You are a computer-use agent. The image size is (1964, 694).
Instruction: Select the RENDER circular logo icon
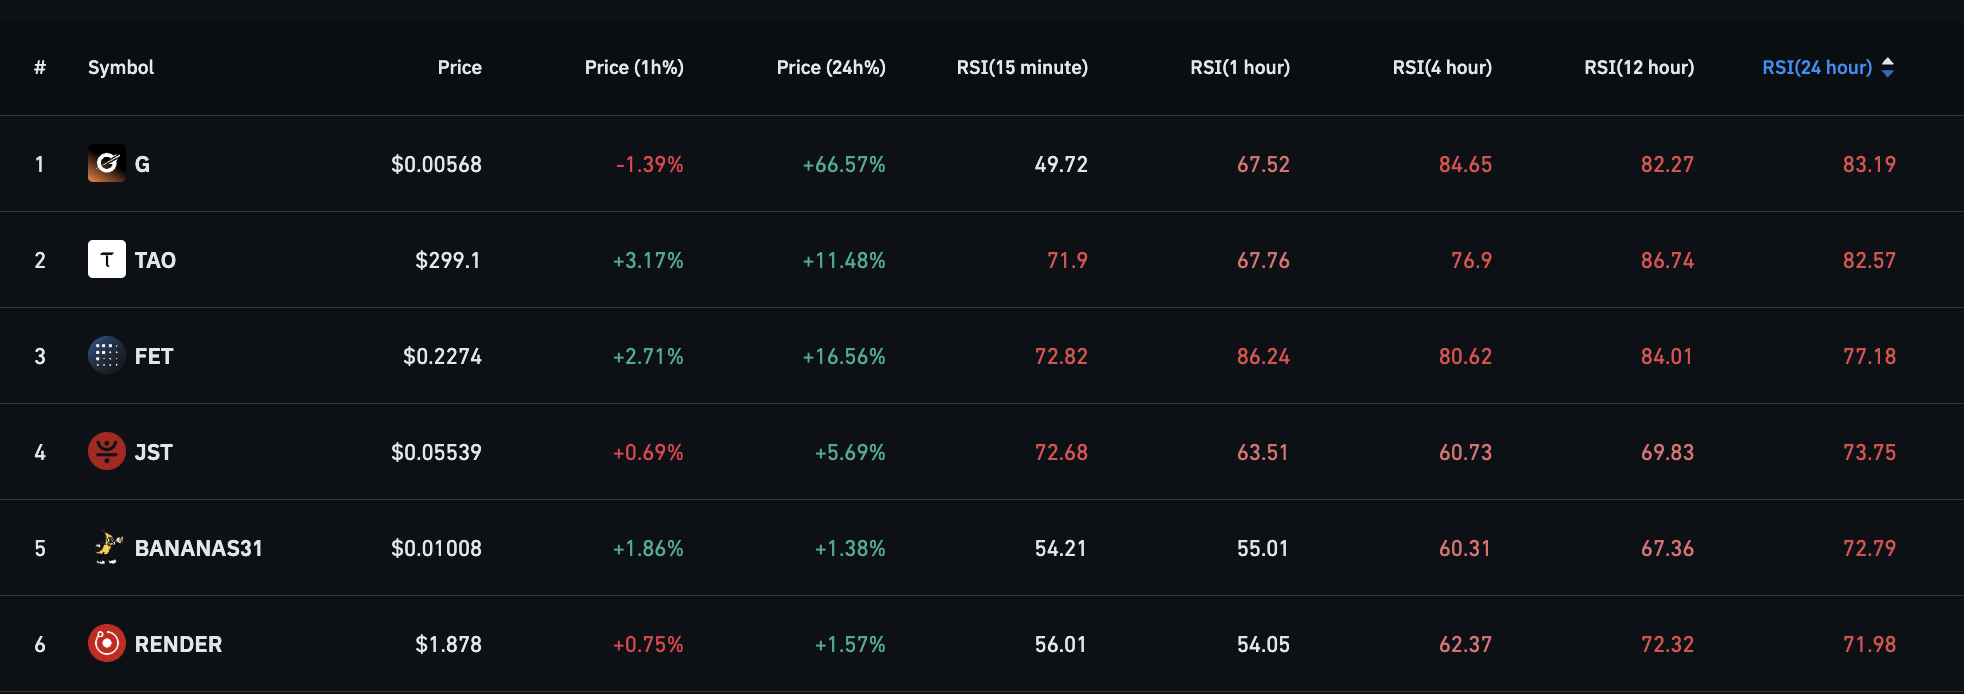[107, 644]
